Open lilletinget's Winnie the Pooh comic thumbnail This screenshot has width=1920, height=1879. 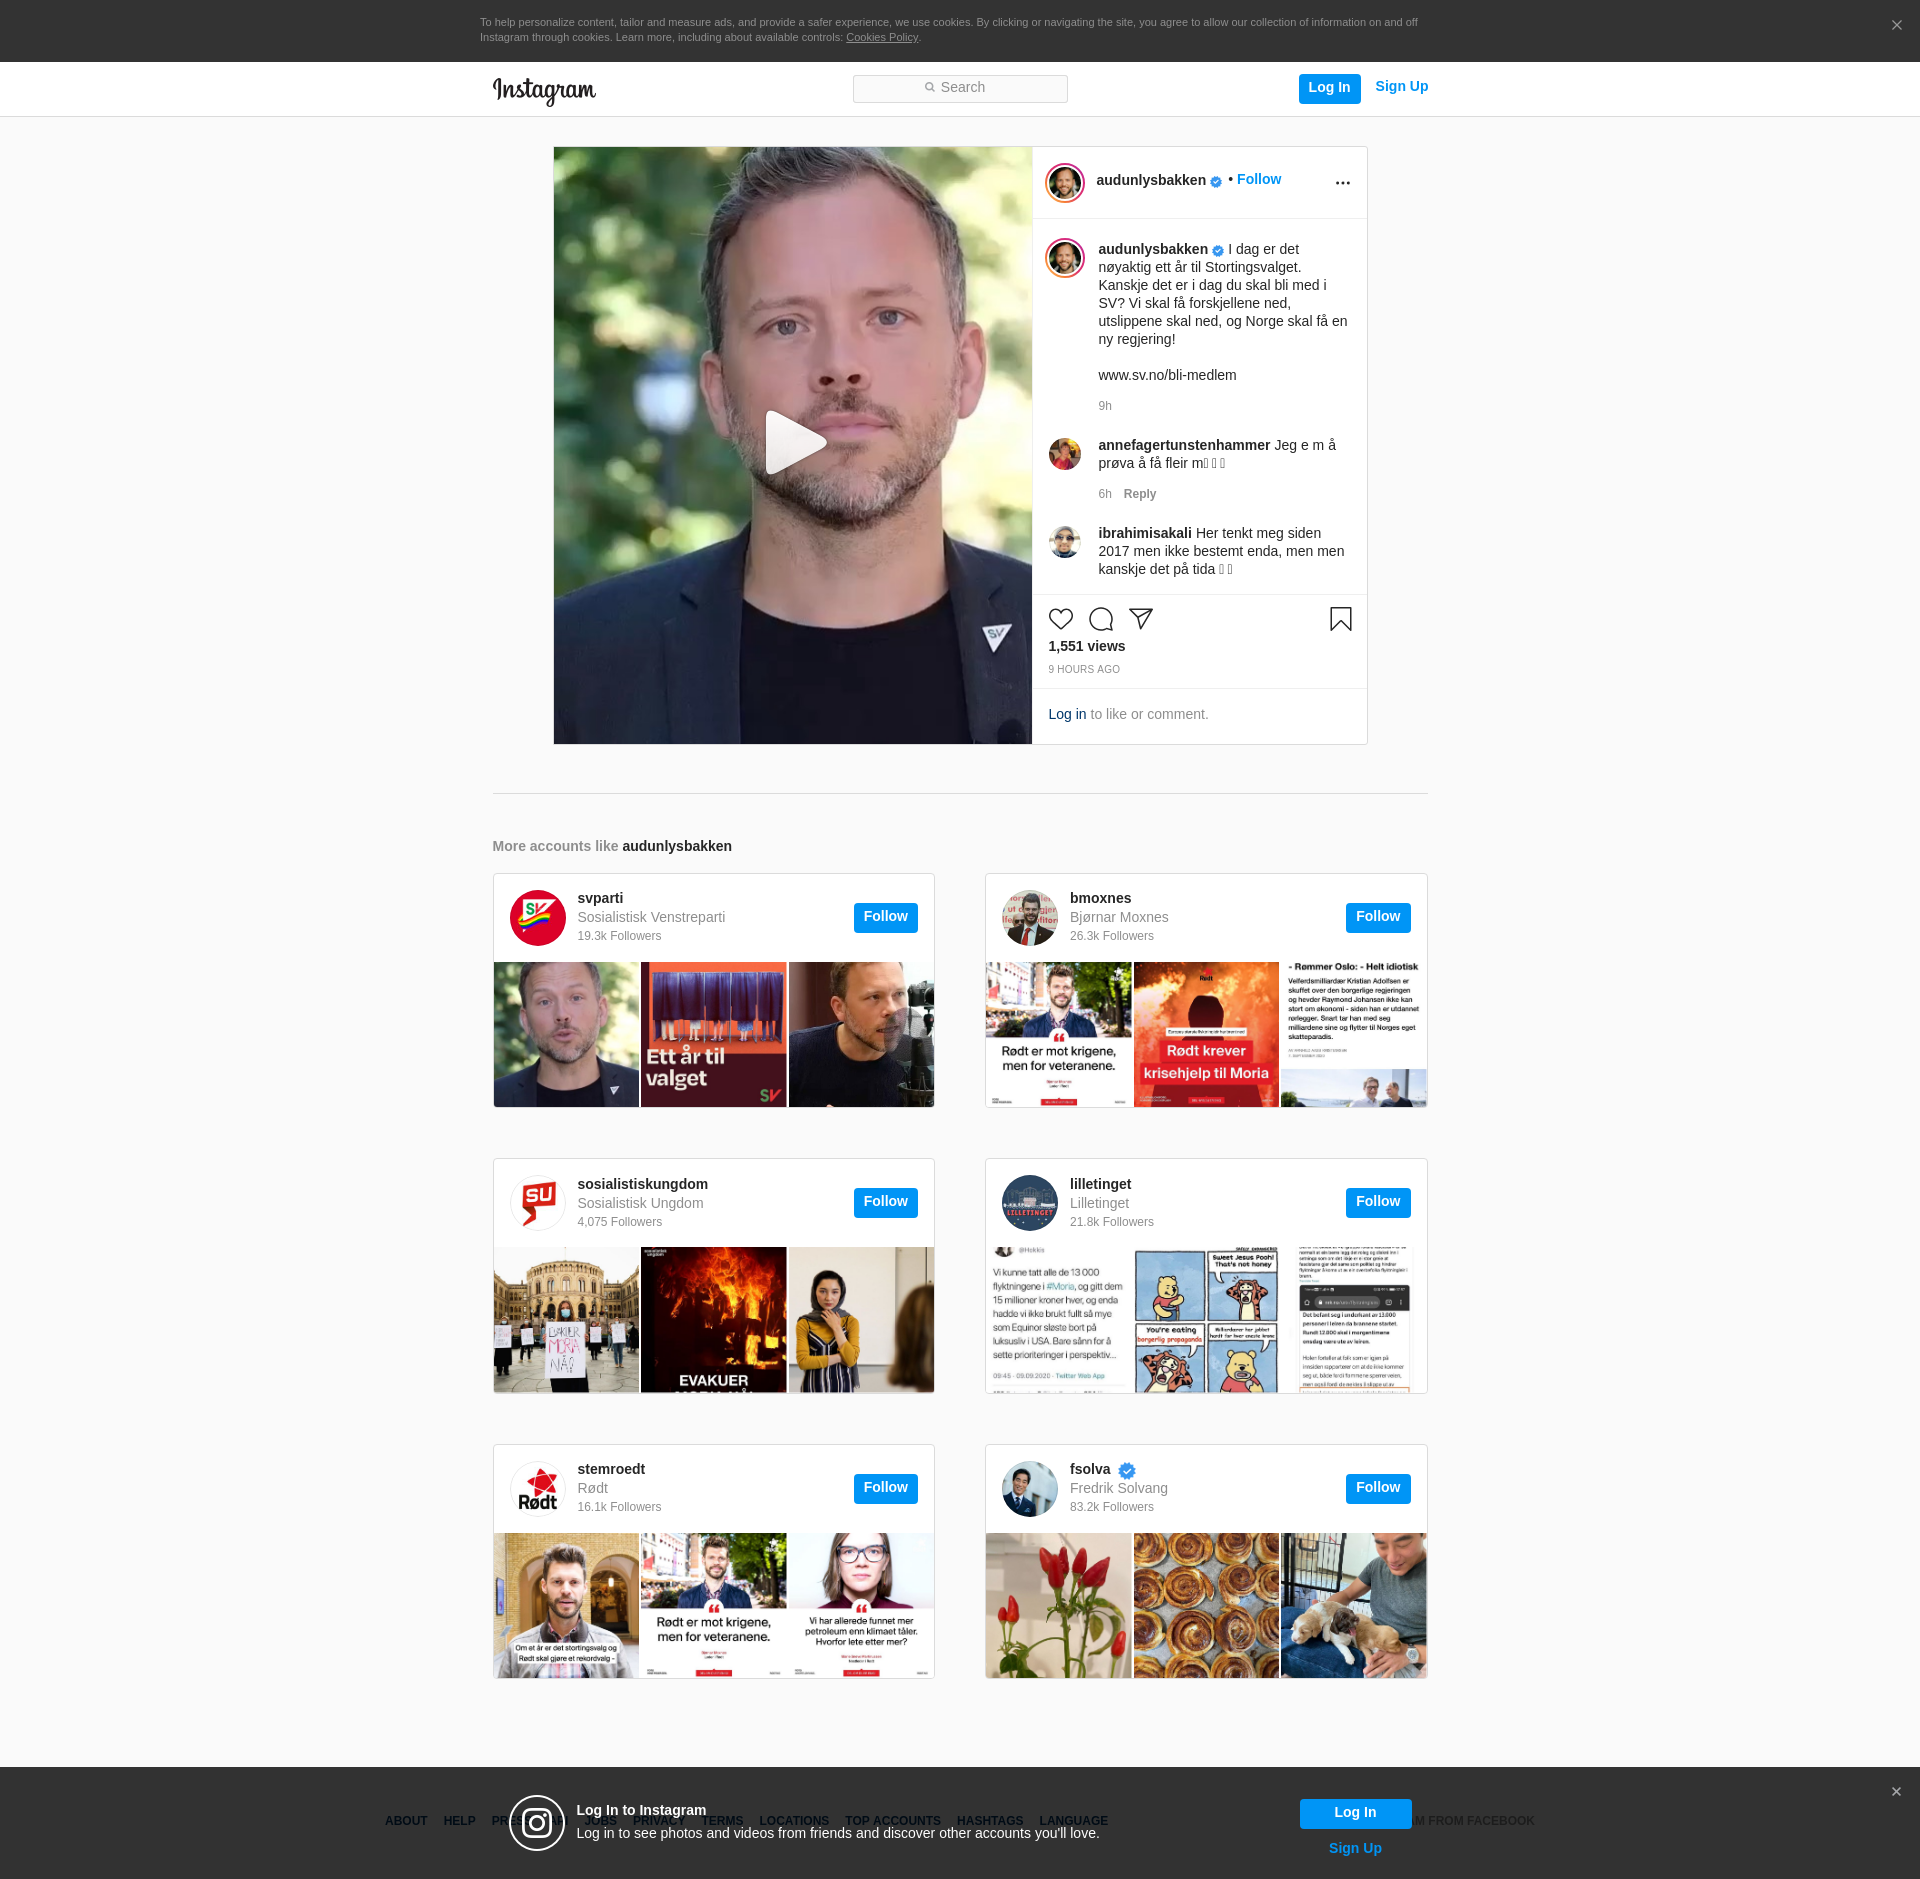(1206, 1320)
